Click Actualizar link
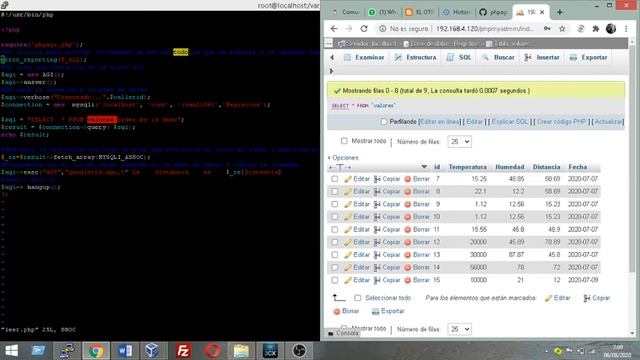Viewport: 640px width, 360px height. click(x=609, y=122)
